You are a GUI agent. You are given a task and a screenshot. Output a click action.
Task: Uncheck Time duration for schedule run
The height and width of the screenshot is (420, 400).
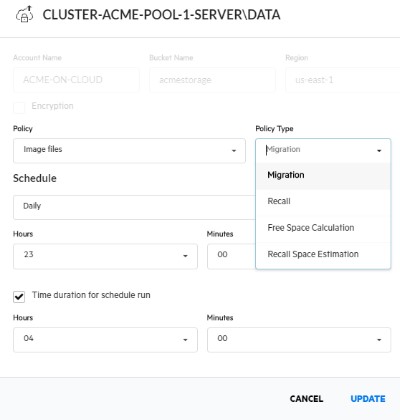(19, 296)
